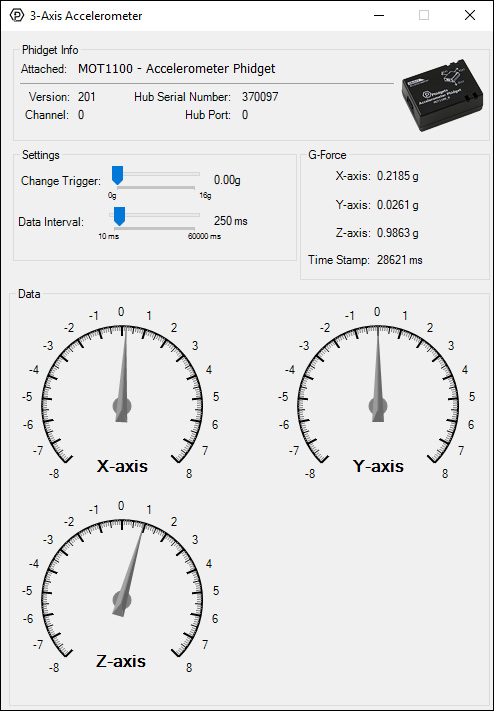Click the Y-axis G-Force value 0.0261 g
Screen dimensions: 494x711
pyautogui.click(x=398, y=205)
